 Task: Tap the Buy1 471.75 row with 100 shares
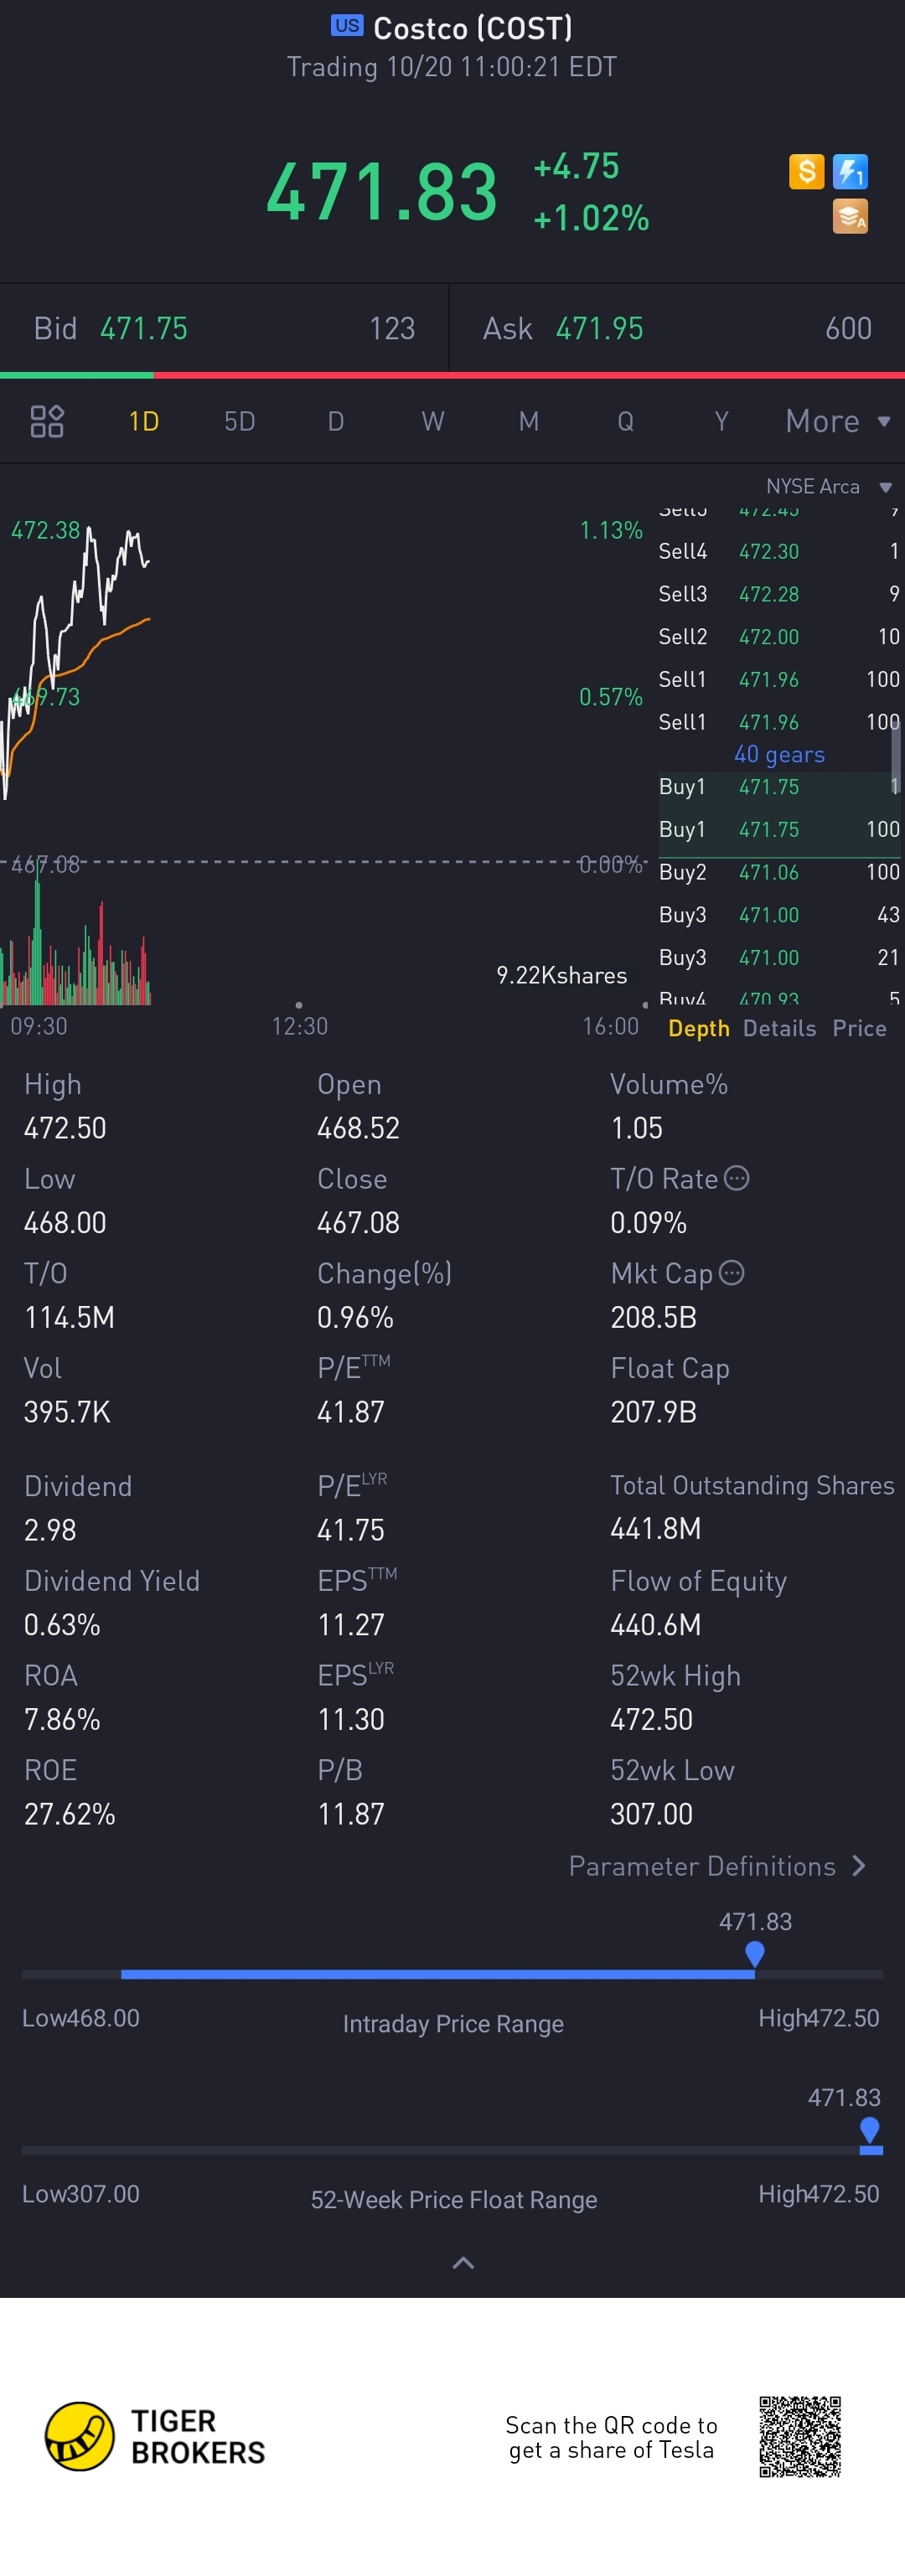click(x=779, y=829)
